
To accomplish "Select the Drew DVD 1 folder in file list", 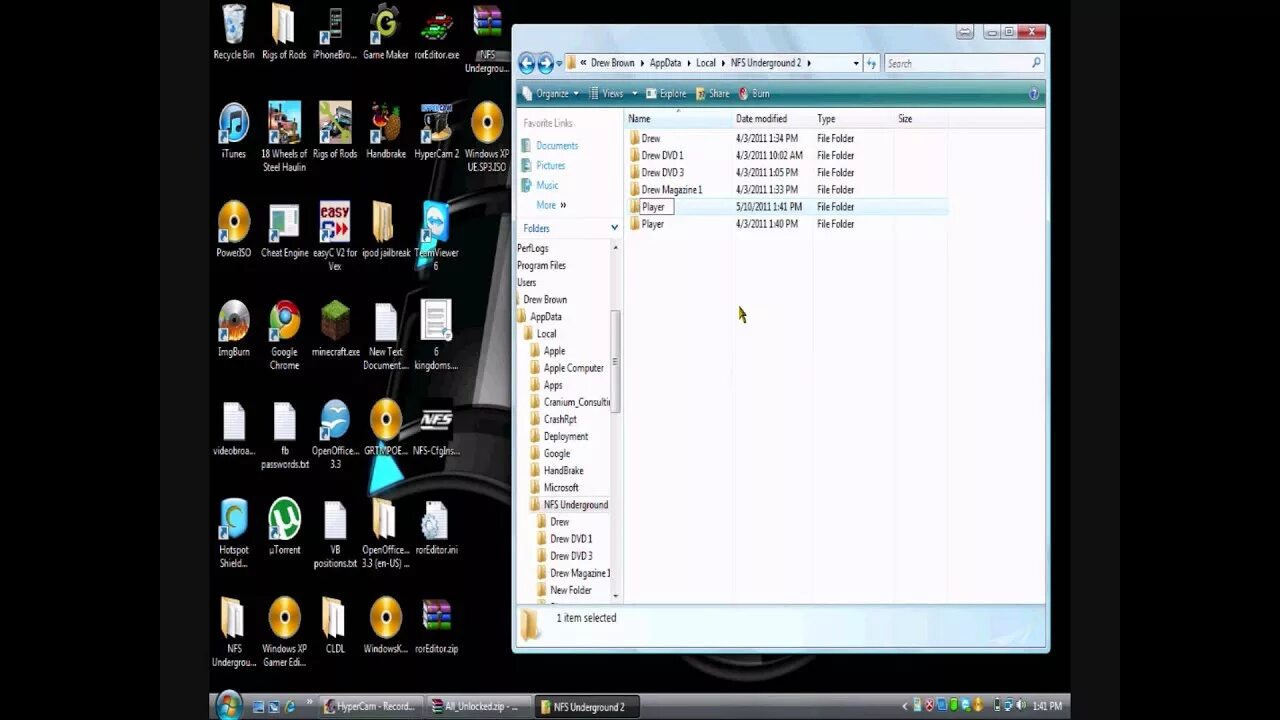I will (662, 155).
